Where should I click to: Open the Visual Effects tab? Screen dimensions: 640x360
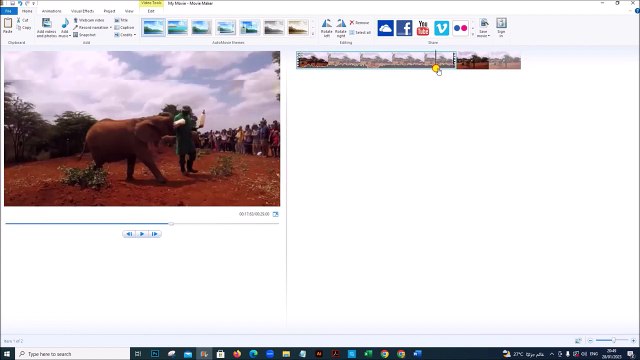click(82, 11)
